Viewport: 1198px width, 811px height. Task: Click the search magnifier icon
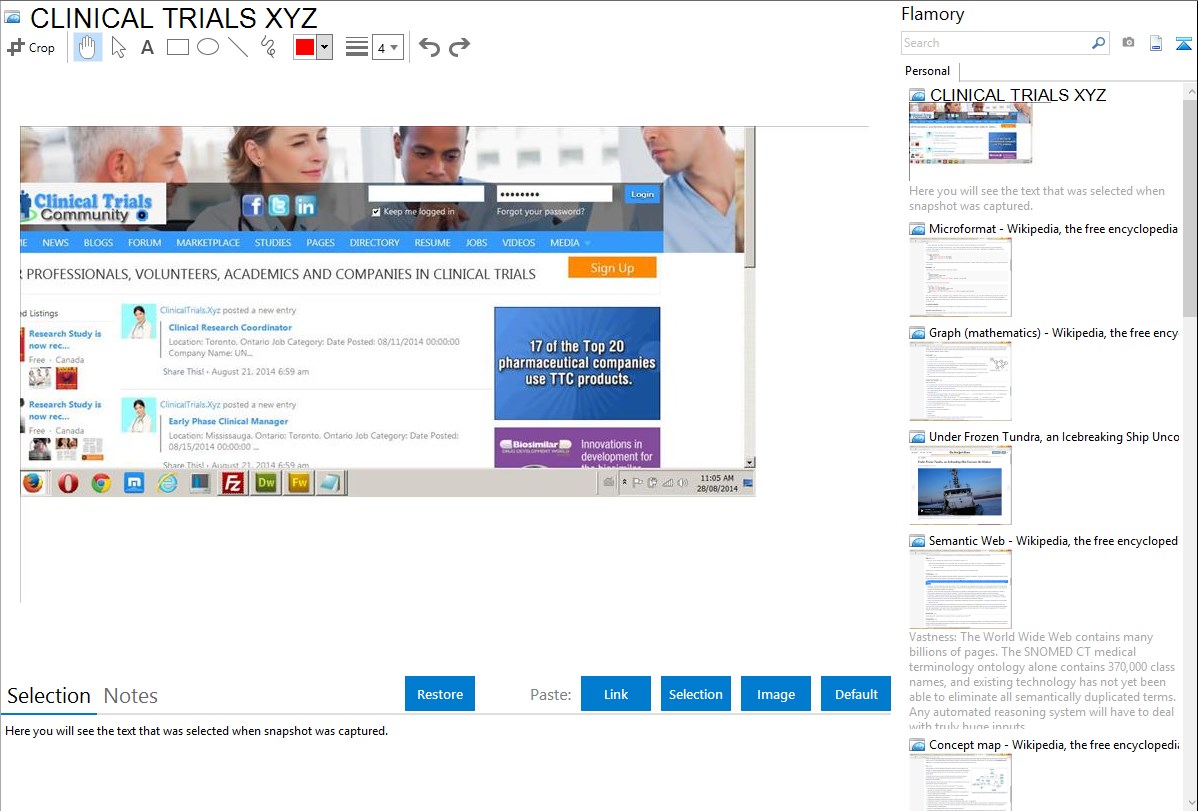[1098, 43]
